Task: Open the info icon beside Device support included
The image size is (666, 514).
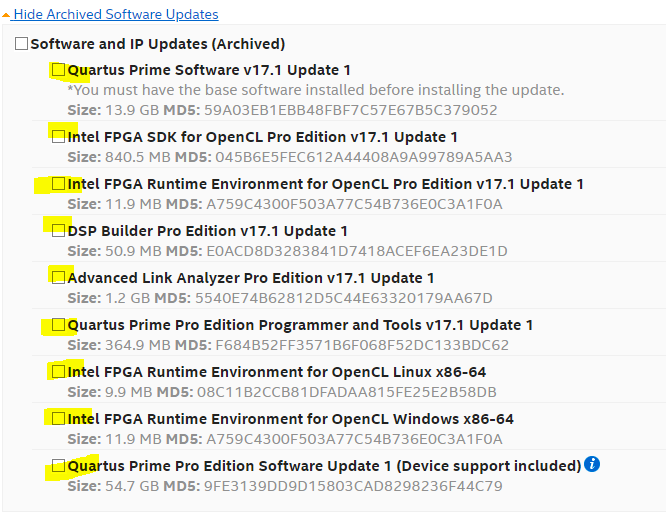Action: tap(592, 464)
